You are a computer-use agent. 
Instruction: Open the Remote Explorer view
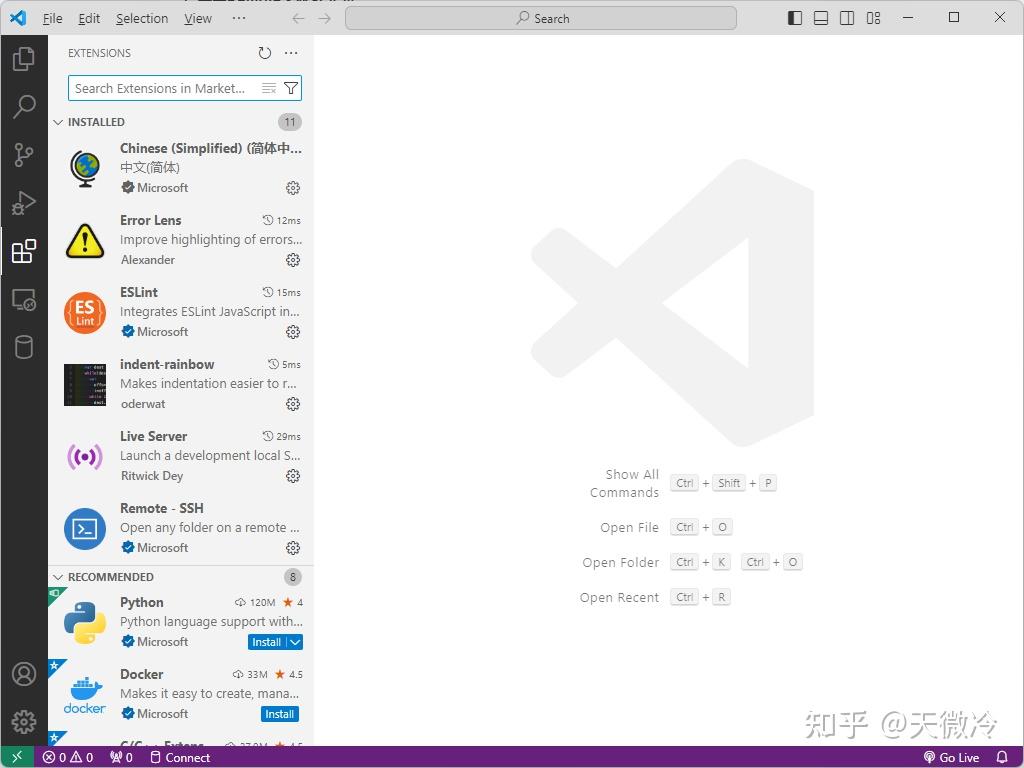(24, 299)
